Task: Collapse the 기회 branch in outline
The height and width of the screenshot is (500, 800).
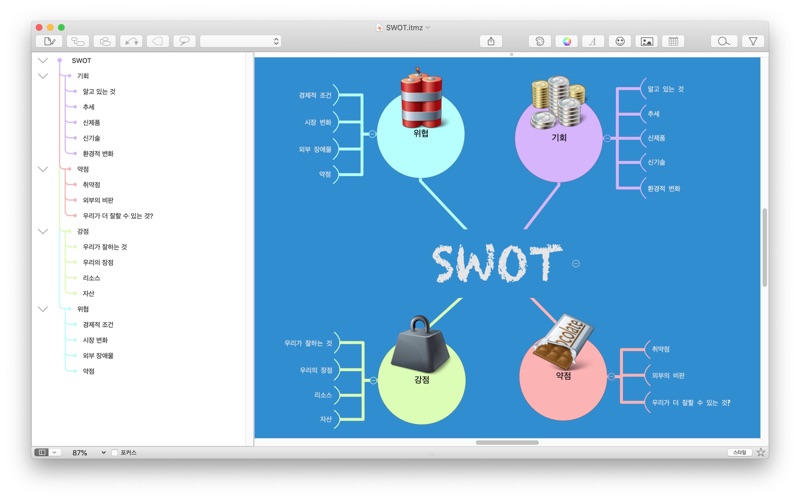Action: [43, 76]
